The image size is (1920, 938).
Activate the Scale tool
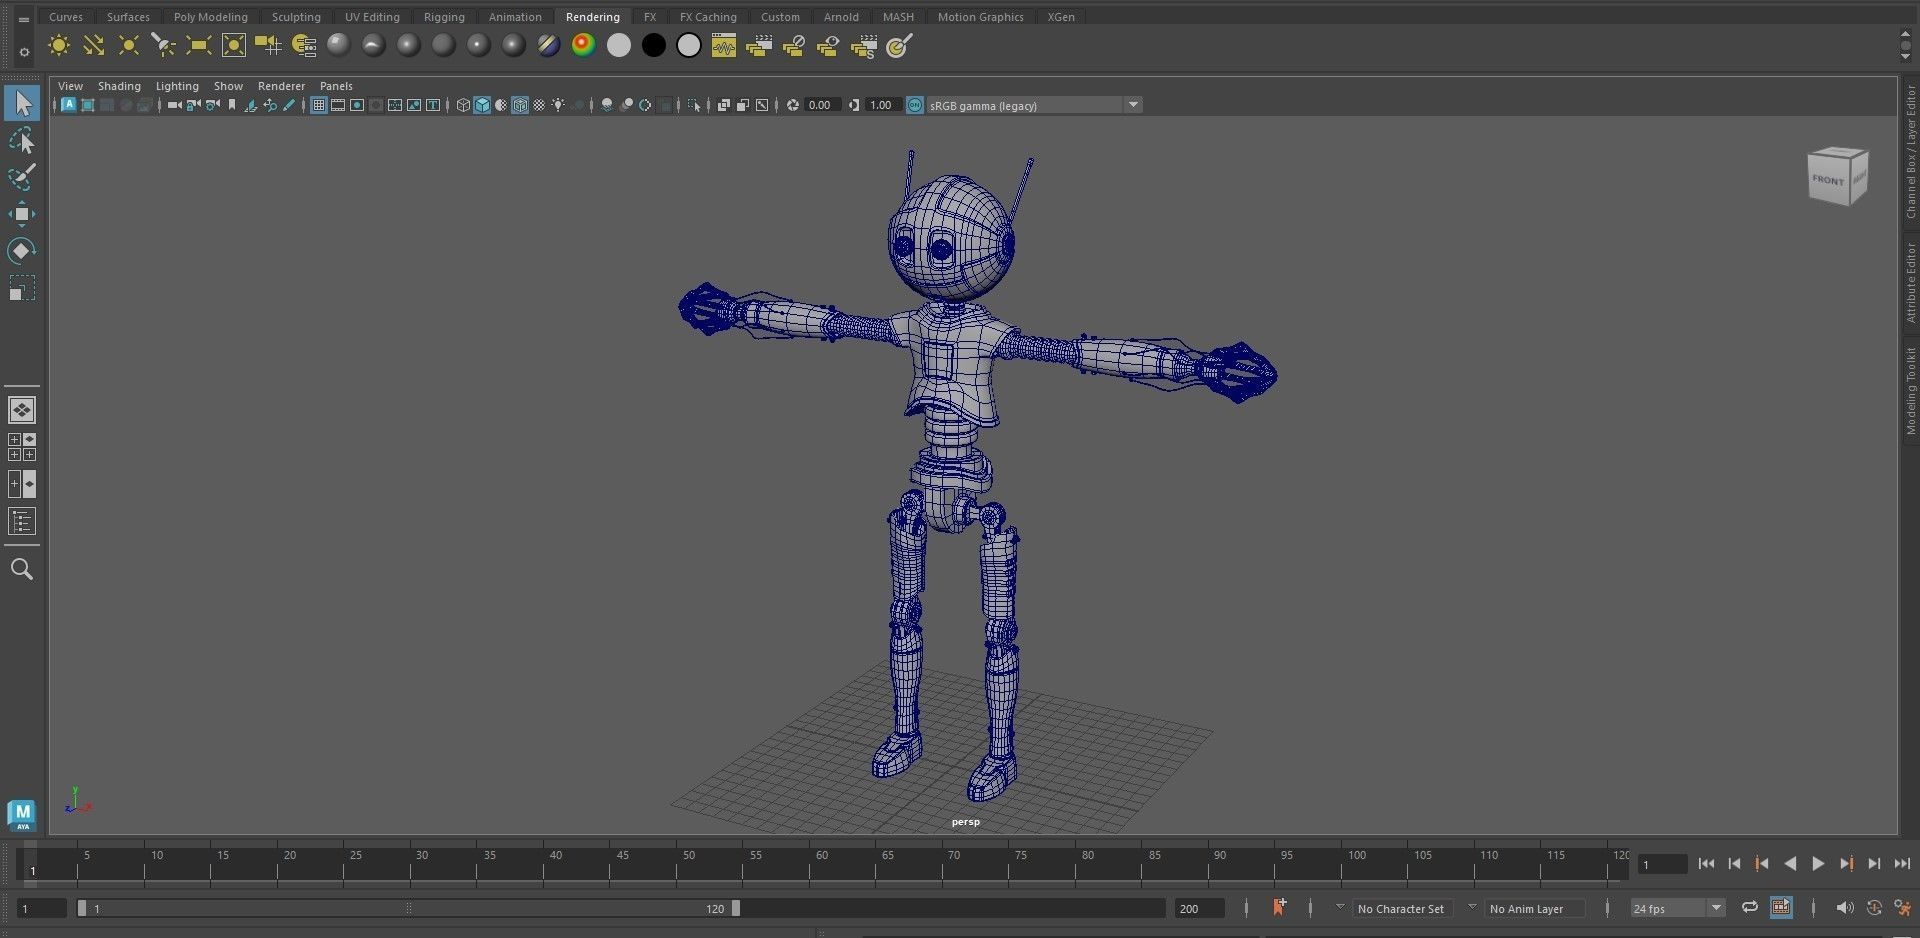22,288
